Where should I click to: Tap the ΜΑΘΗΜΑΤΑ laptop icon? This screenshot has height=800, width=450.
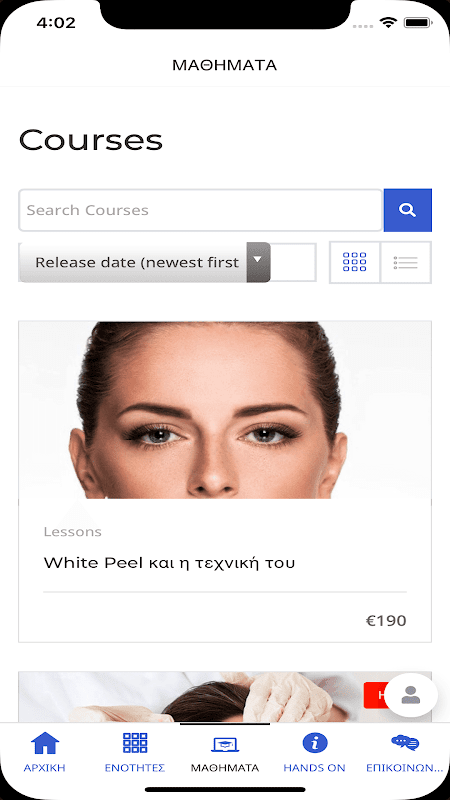coord(225,744)
